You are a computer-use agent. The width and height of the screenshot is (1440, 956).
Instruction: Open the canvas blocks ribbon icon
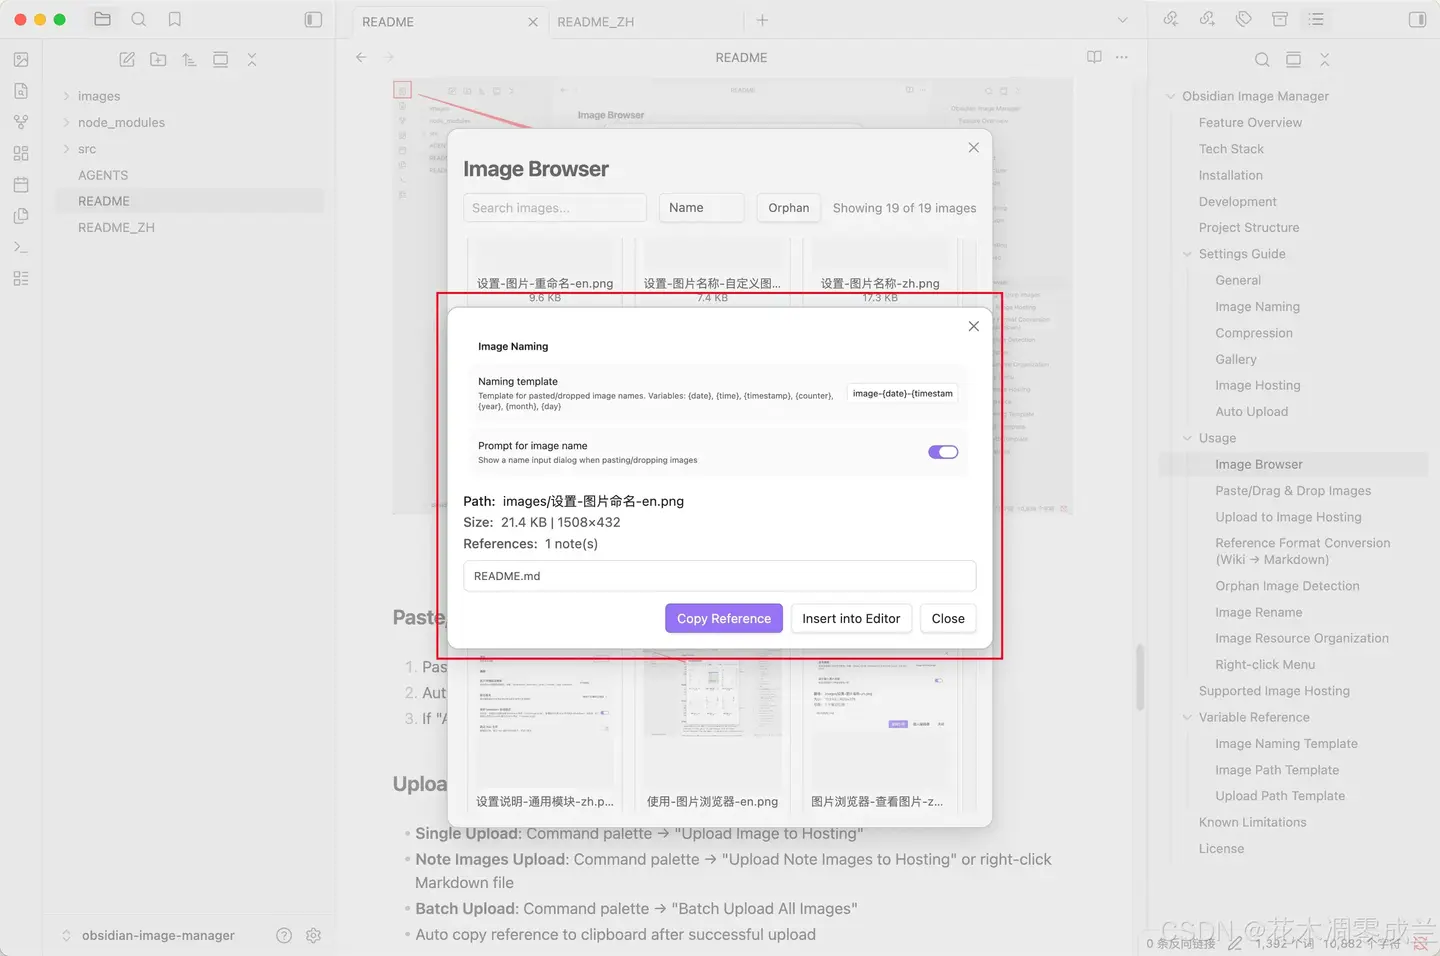(21, 153)
